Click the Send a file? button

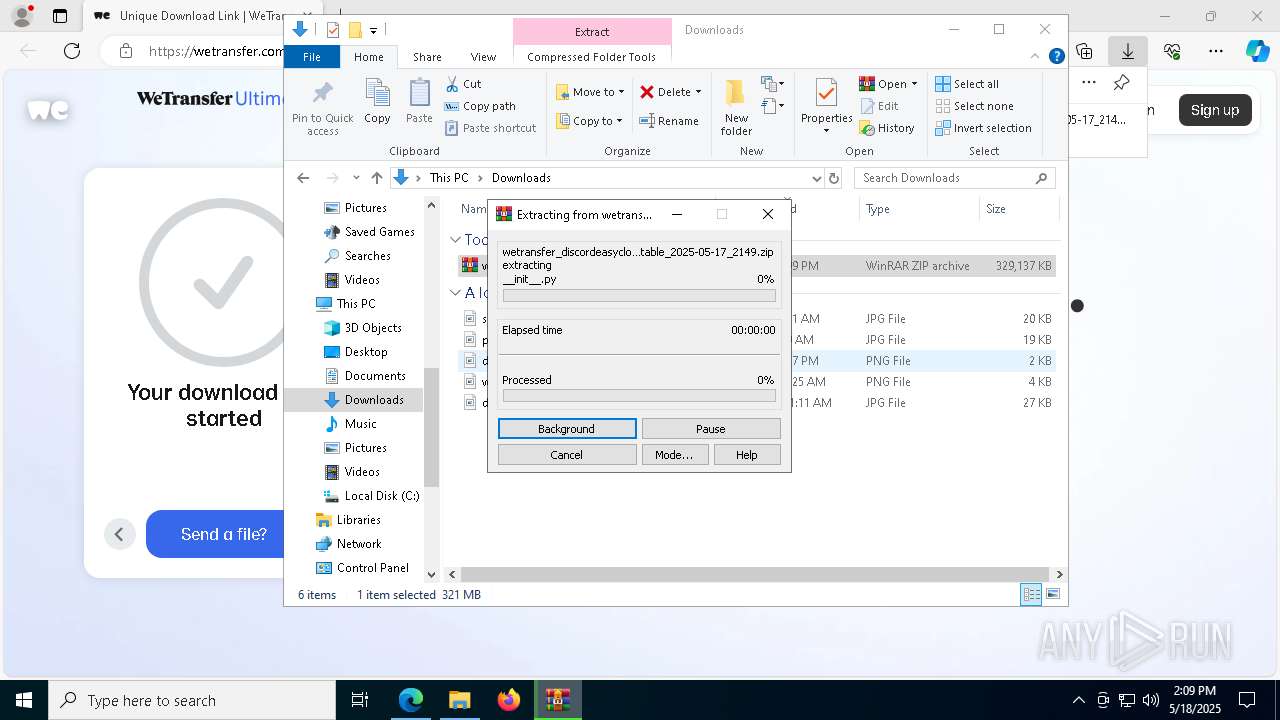coord(223,534)
